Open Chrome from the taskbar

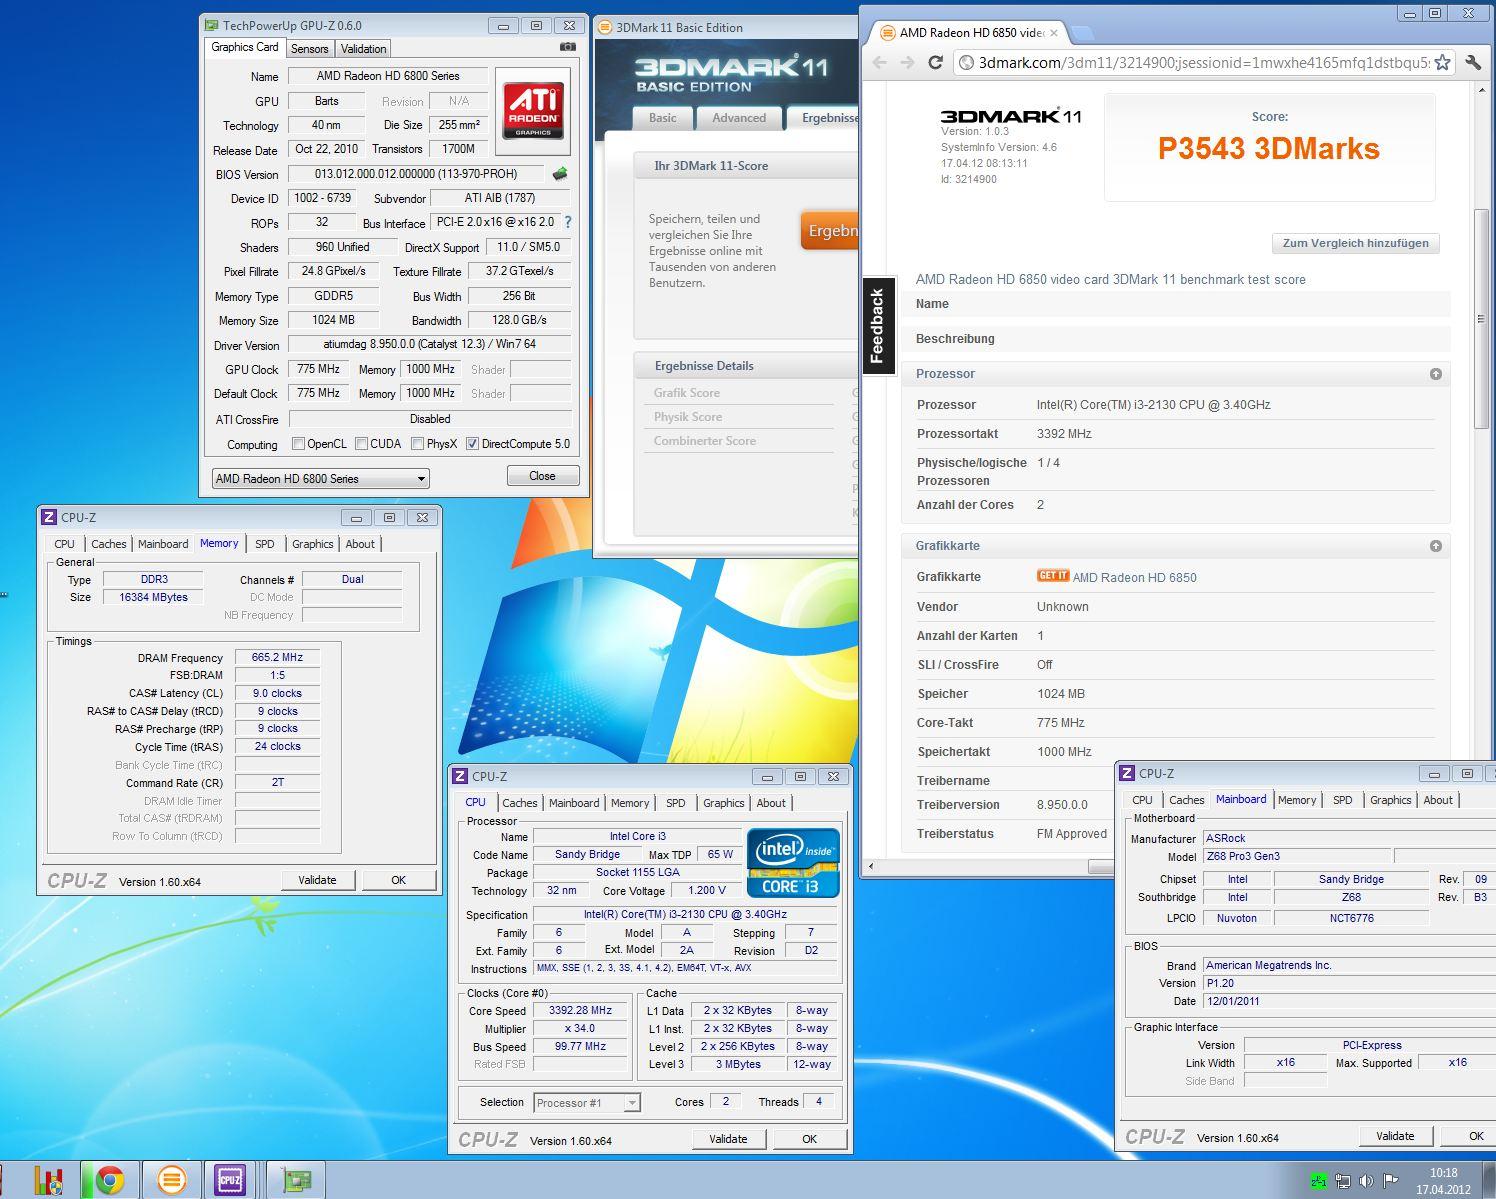[x=109, y=1180]
